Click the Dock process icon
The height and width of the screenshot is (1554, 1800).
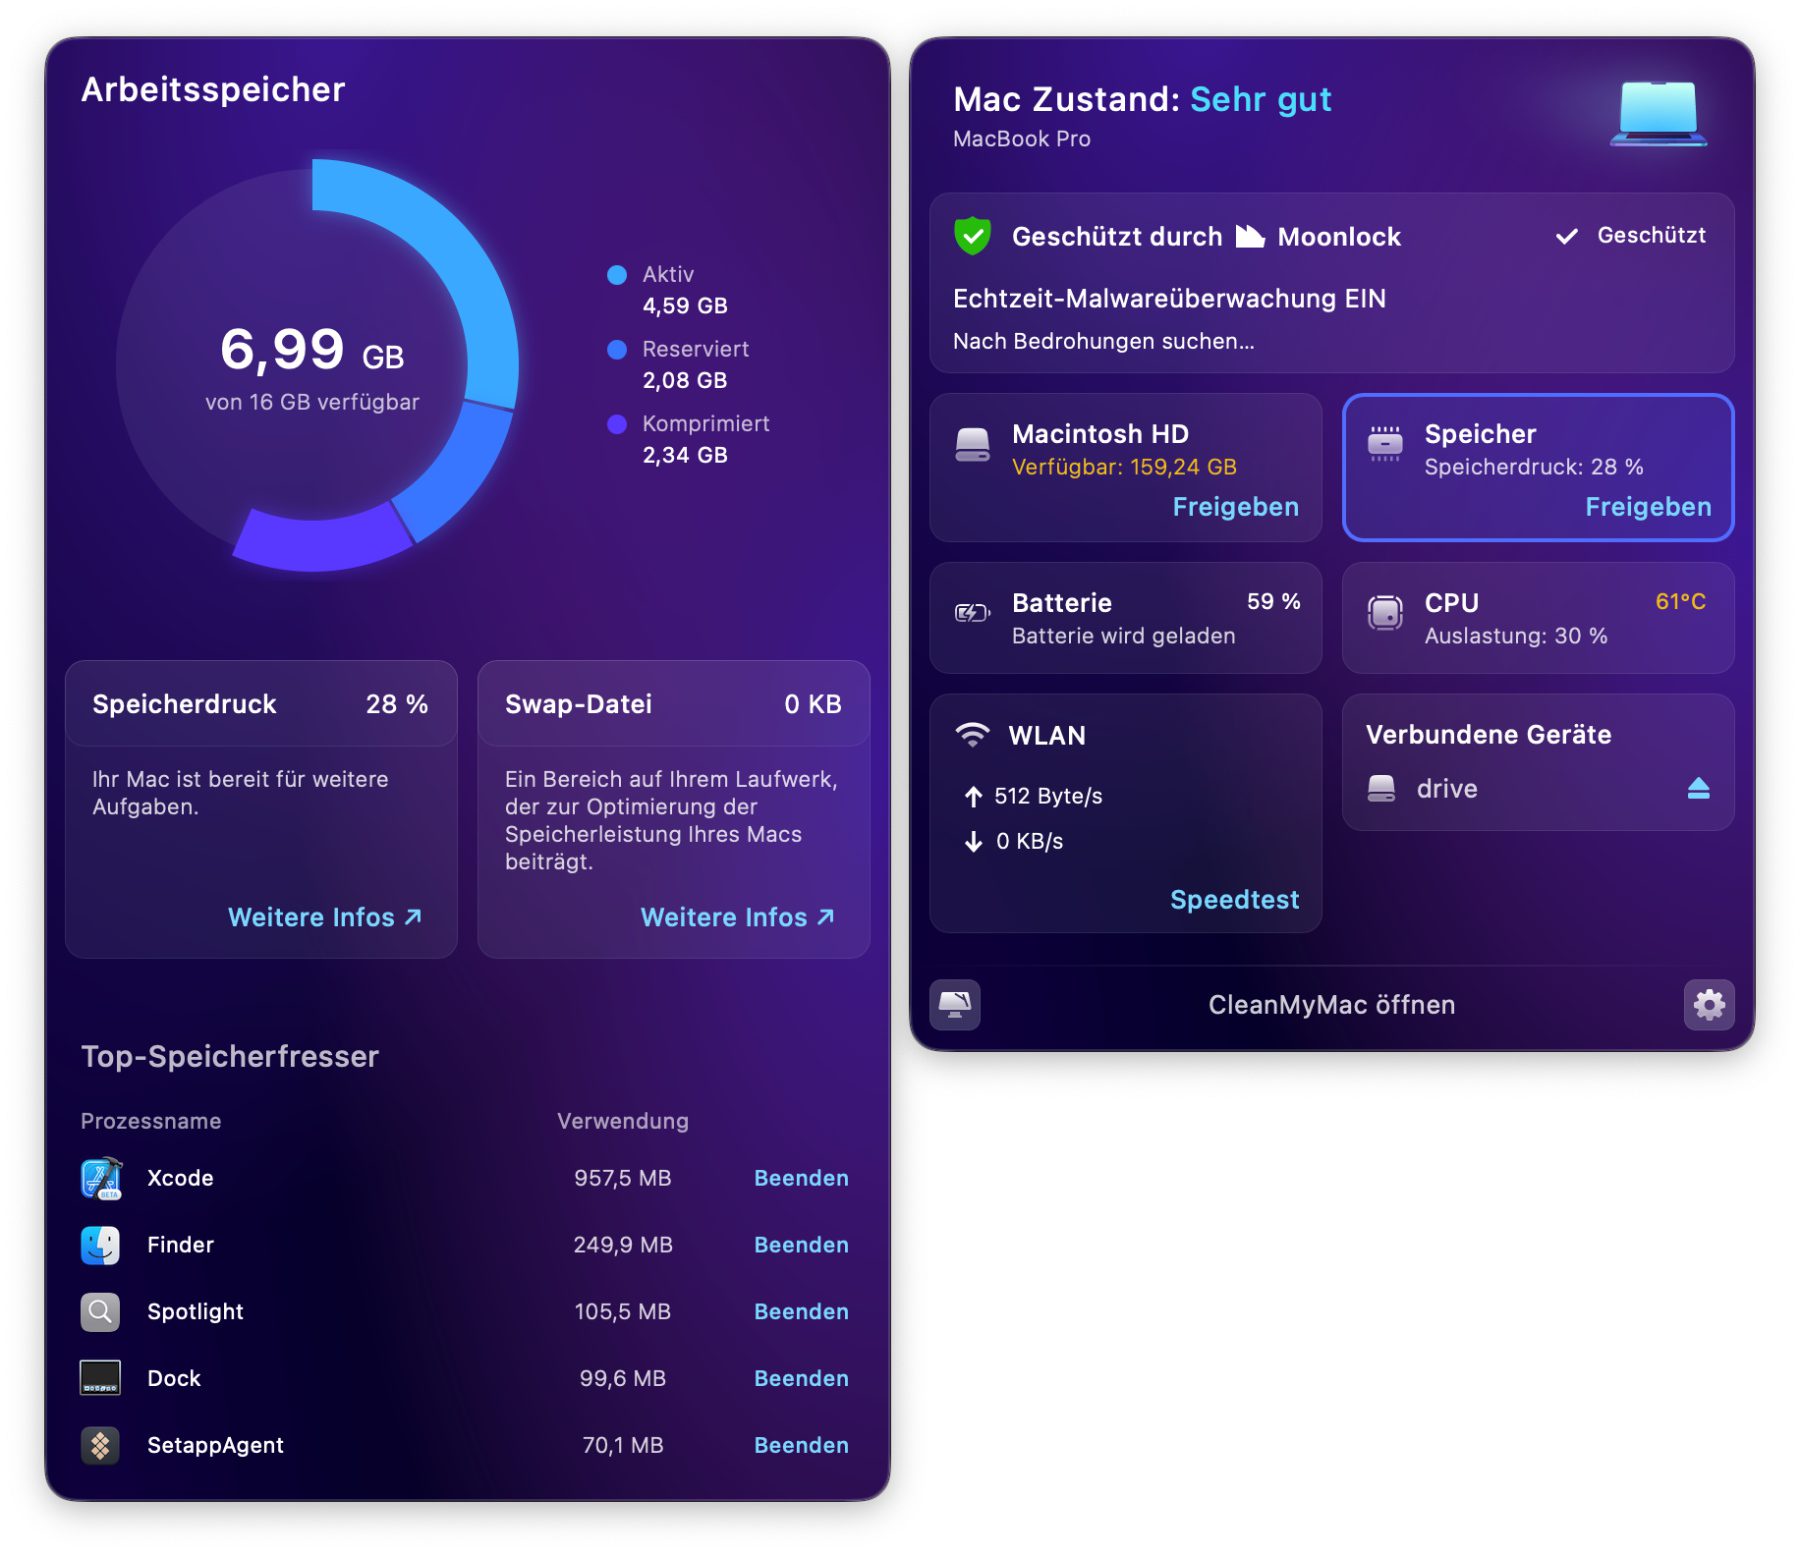(101, 1378)
